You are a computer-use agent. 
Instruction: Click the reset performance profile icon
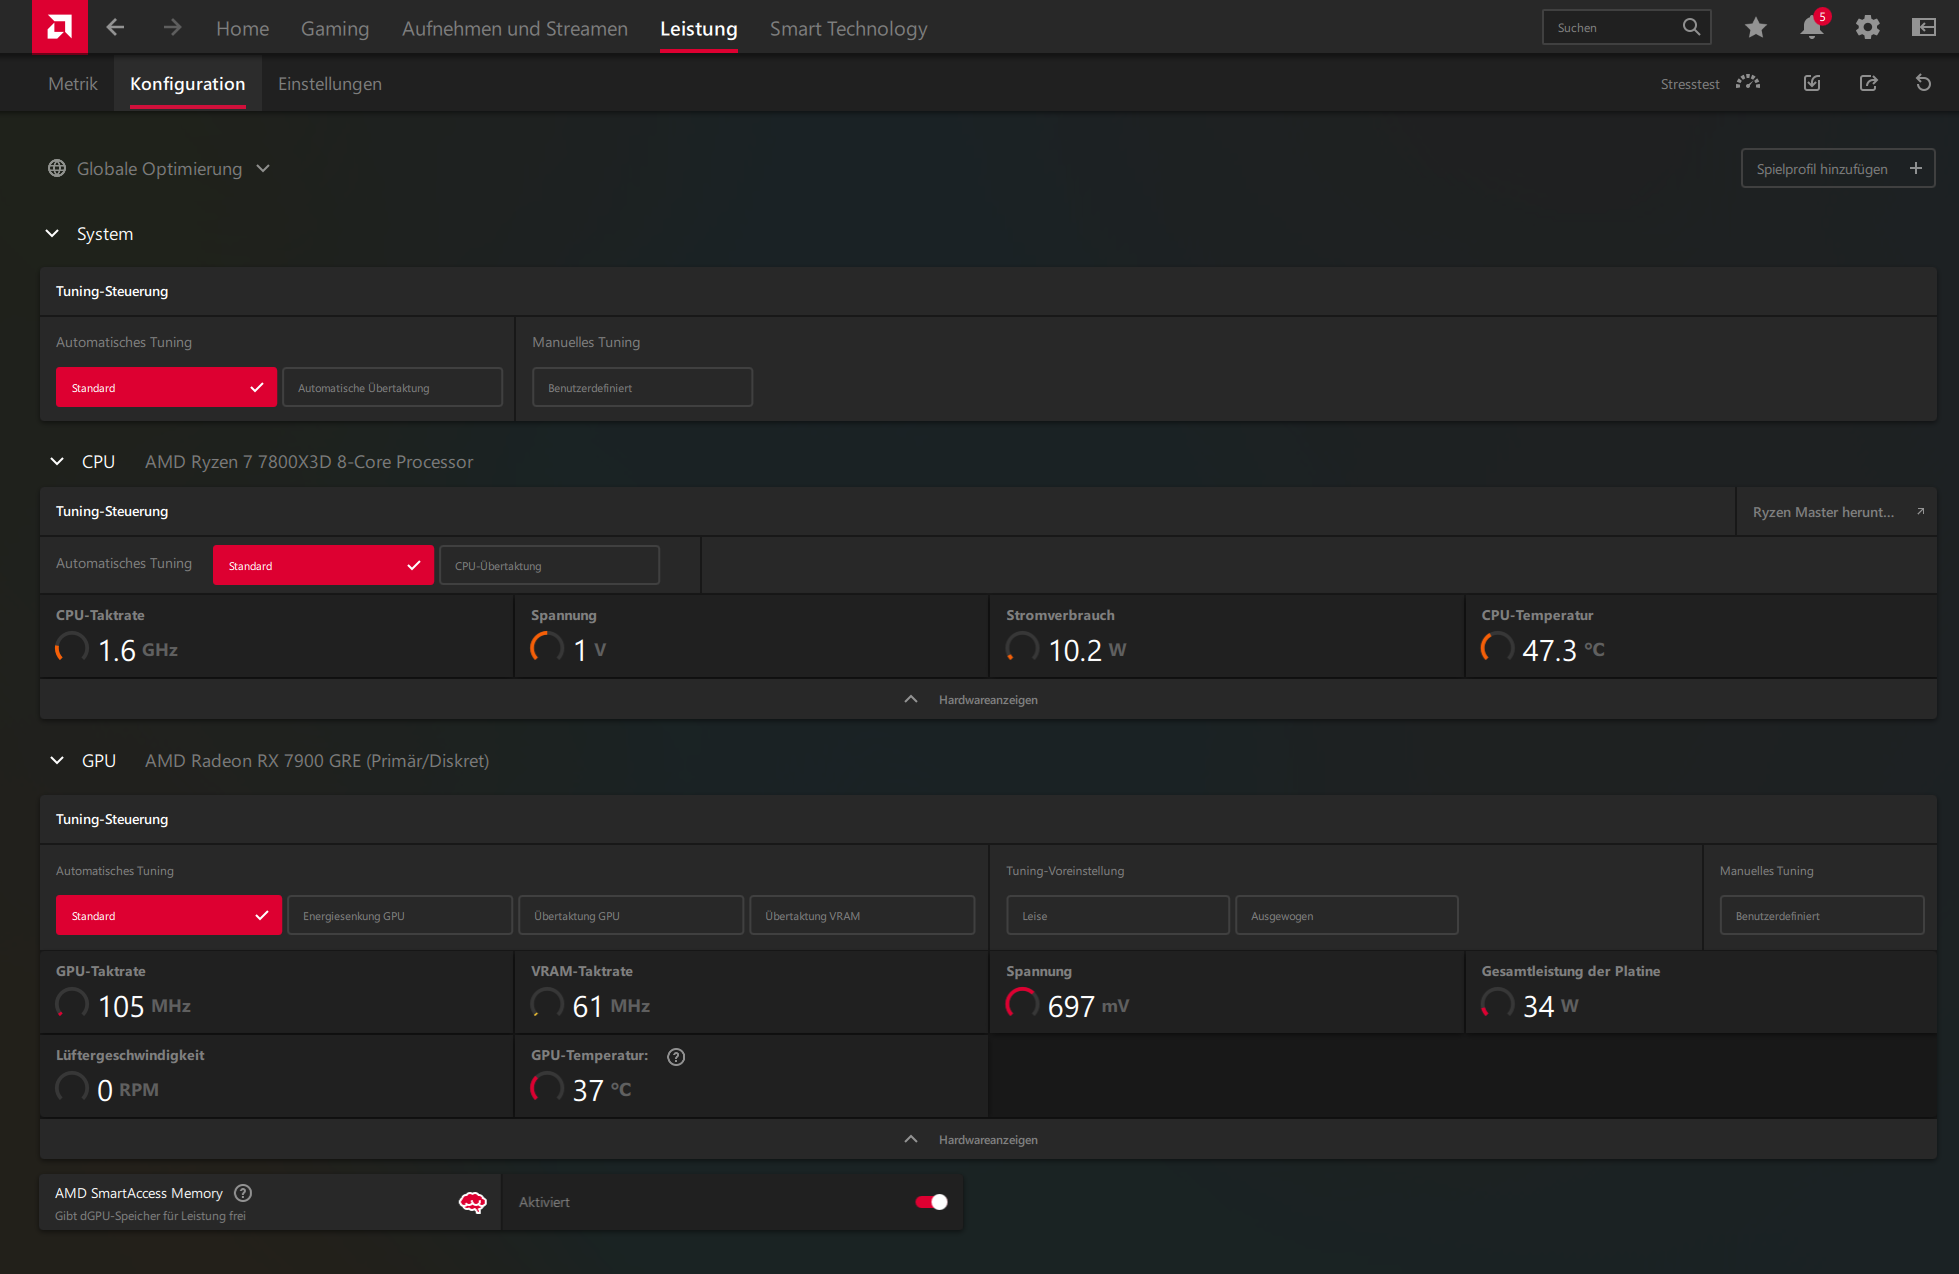pyautogui.click(x=1923, y=83)
